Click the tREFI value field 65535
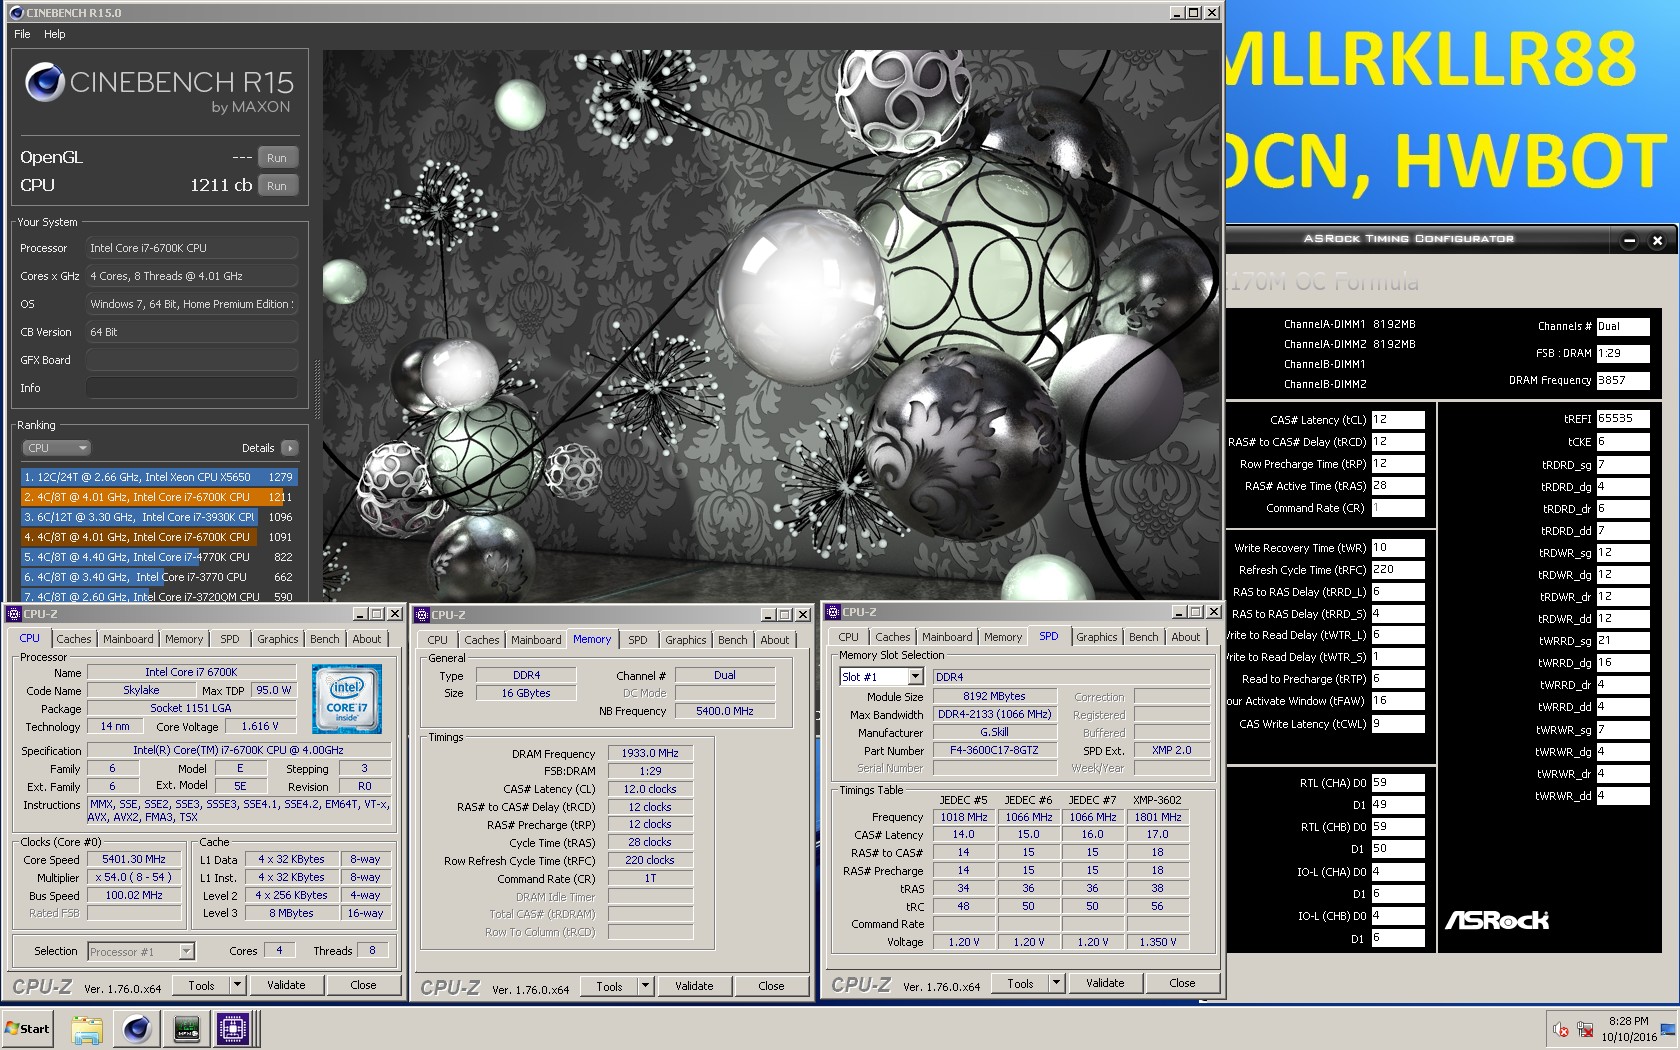Image resolution: width=1680 pixels, height=1050 pixels. coord(1622,419)
